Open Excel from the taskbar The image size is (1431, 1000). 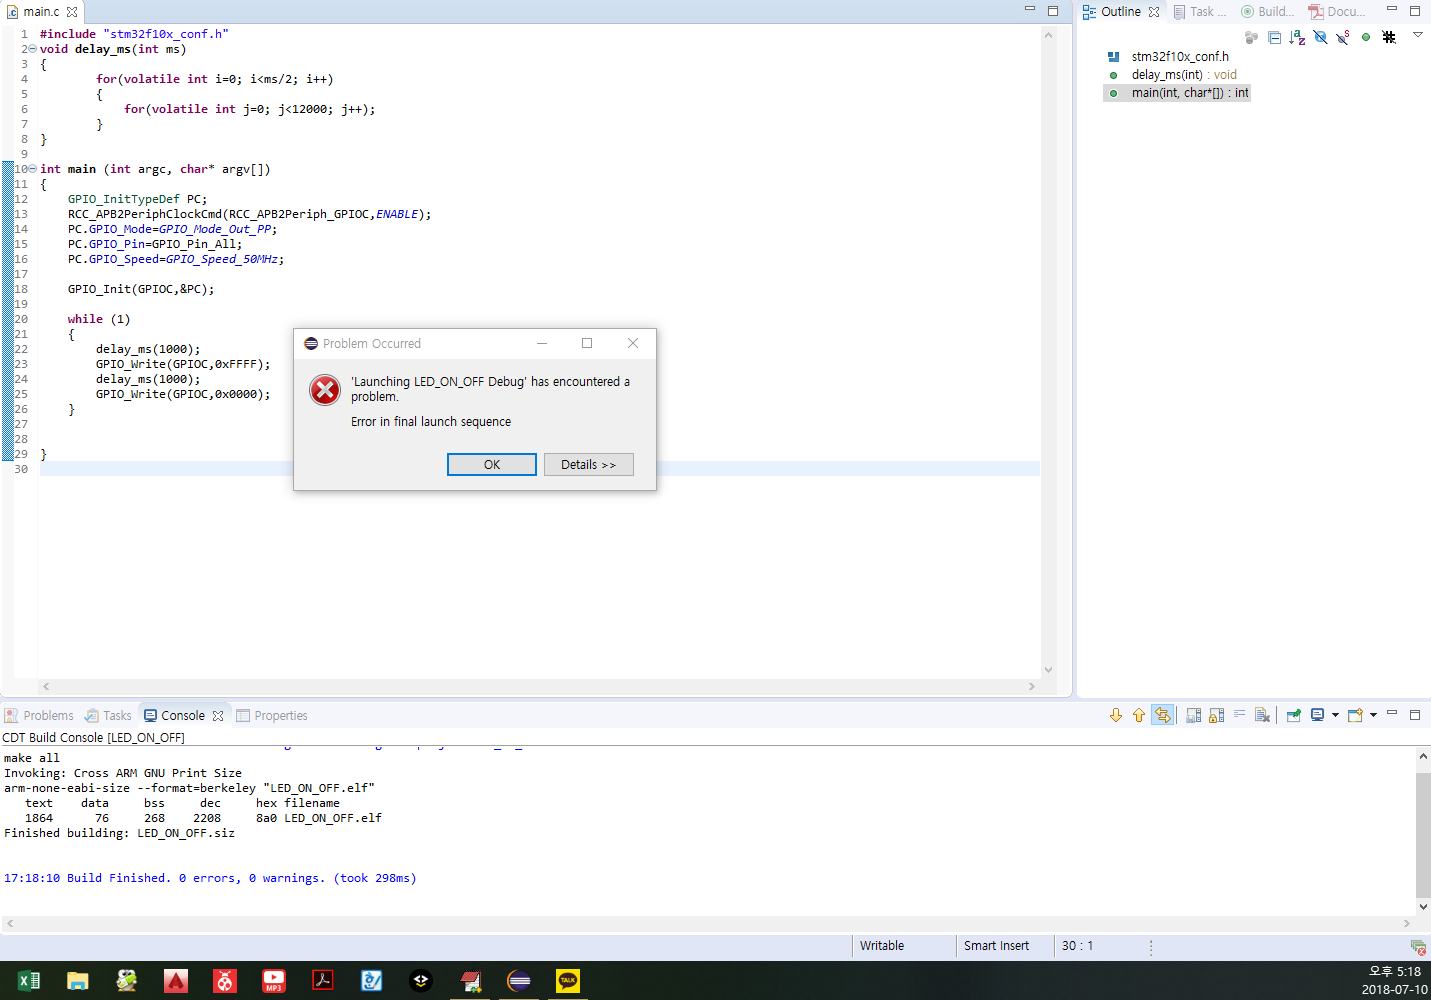[29, 981]
